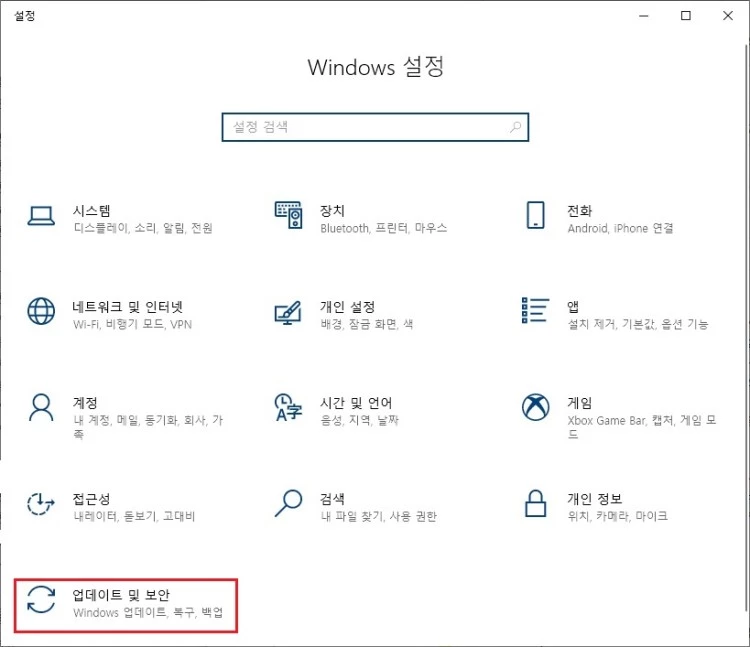Click the text 내 파일 찾기, 사용 권한
Screen dimensions: 750x647
pos(379,516)
